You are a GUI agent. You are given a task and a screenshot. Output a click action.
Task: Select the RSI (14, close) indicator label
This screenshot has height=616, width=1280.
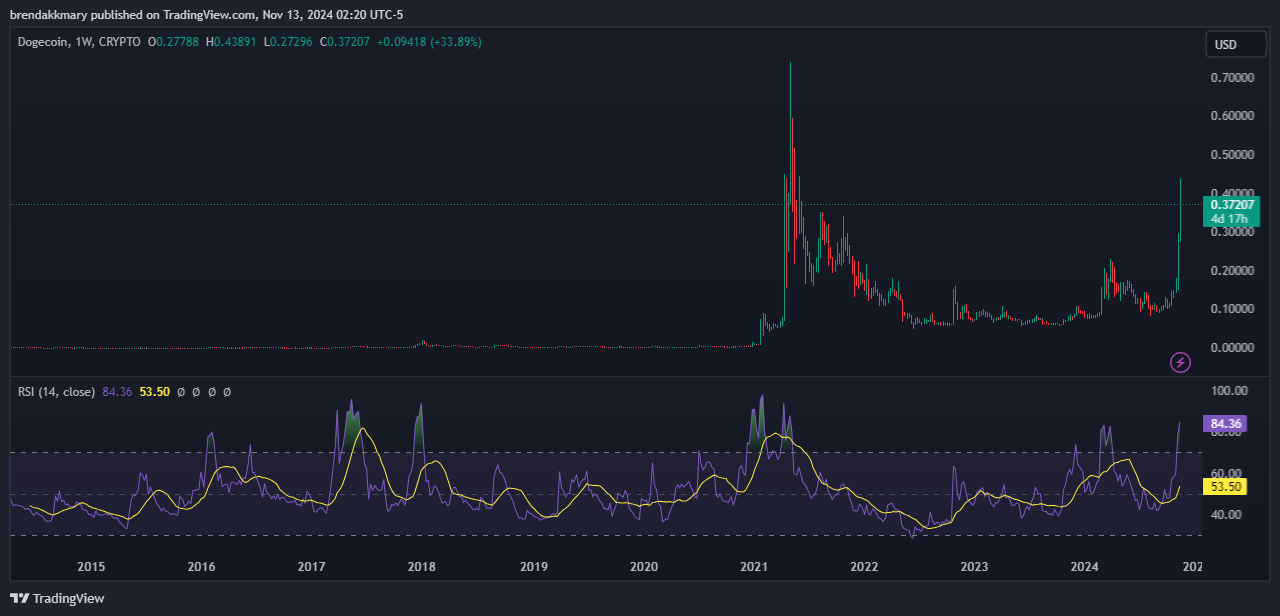pos(57,392)
